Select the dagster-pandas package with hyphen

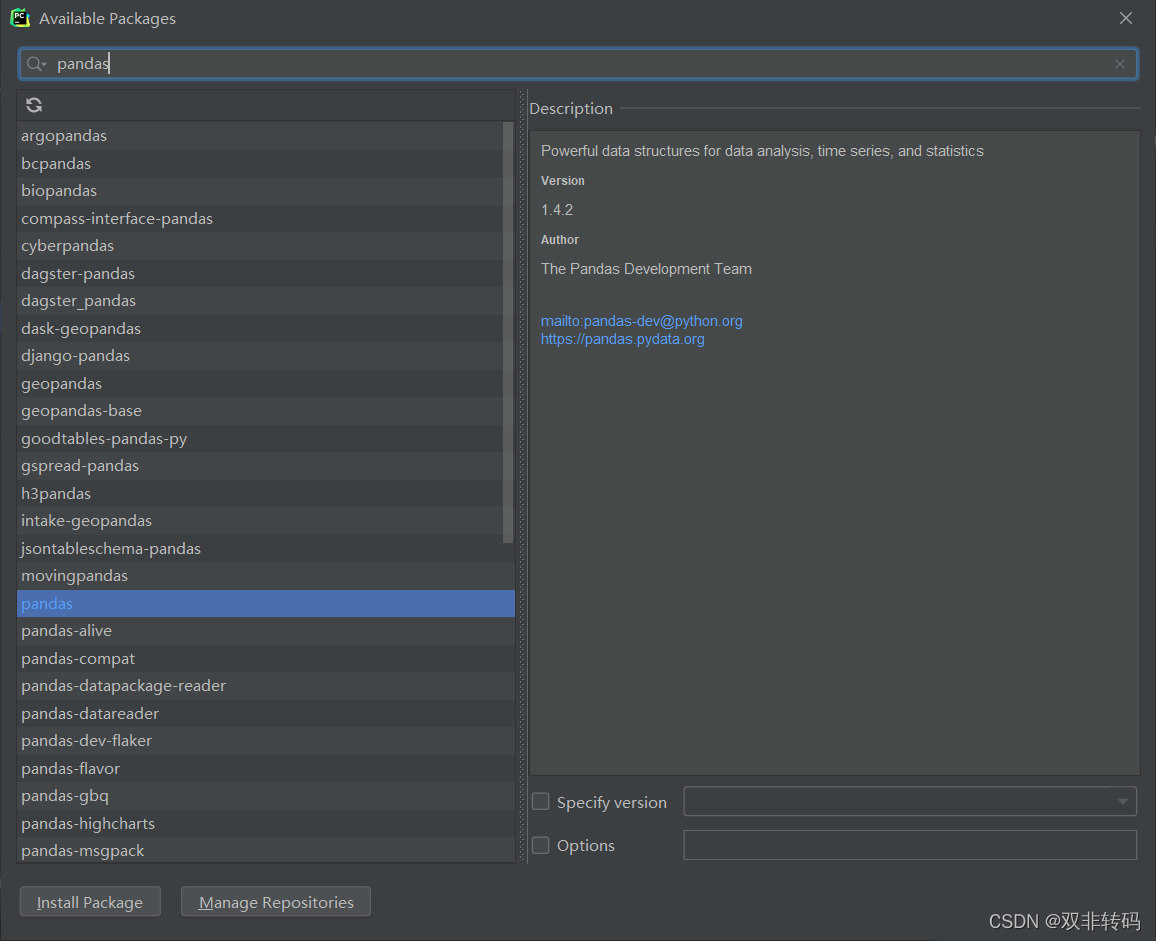coord(260,274)
